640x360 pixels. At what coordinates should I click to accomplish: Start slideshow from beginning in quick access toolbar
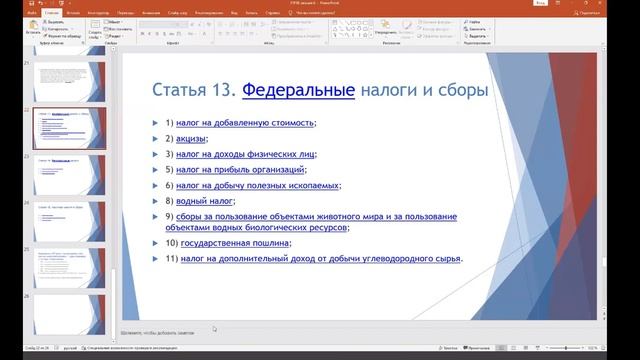61,3
